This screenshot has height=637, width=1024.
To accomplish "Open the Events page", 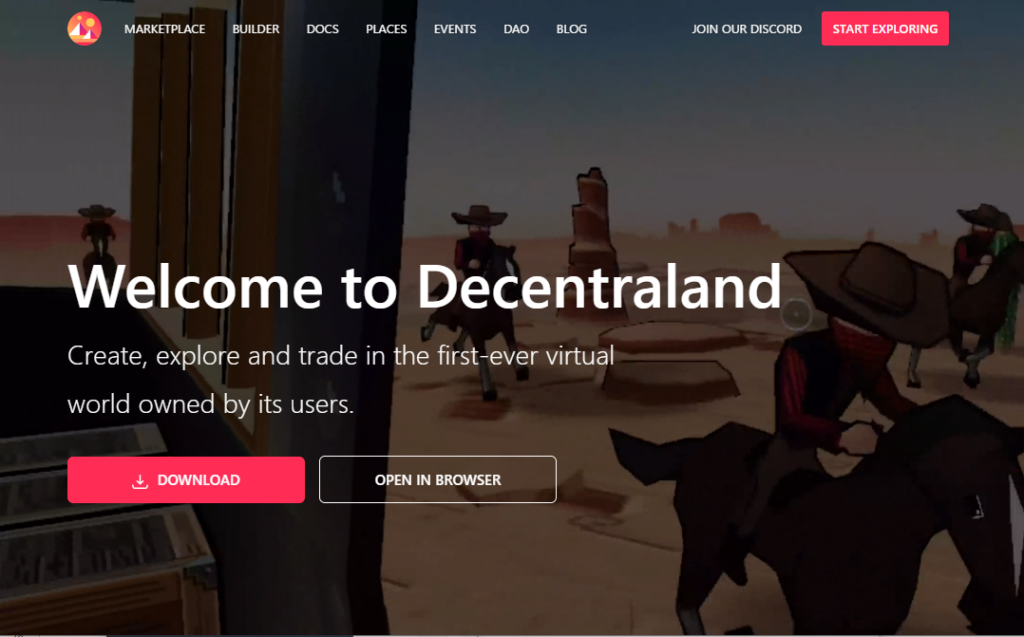I will (x=455, y=29).
